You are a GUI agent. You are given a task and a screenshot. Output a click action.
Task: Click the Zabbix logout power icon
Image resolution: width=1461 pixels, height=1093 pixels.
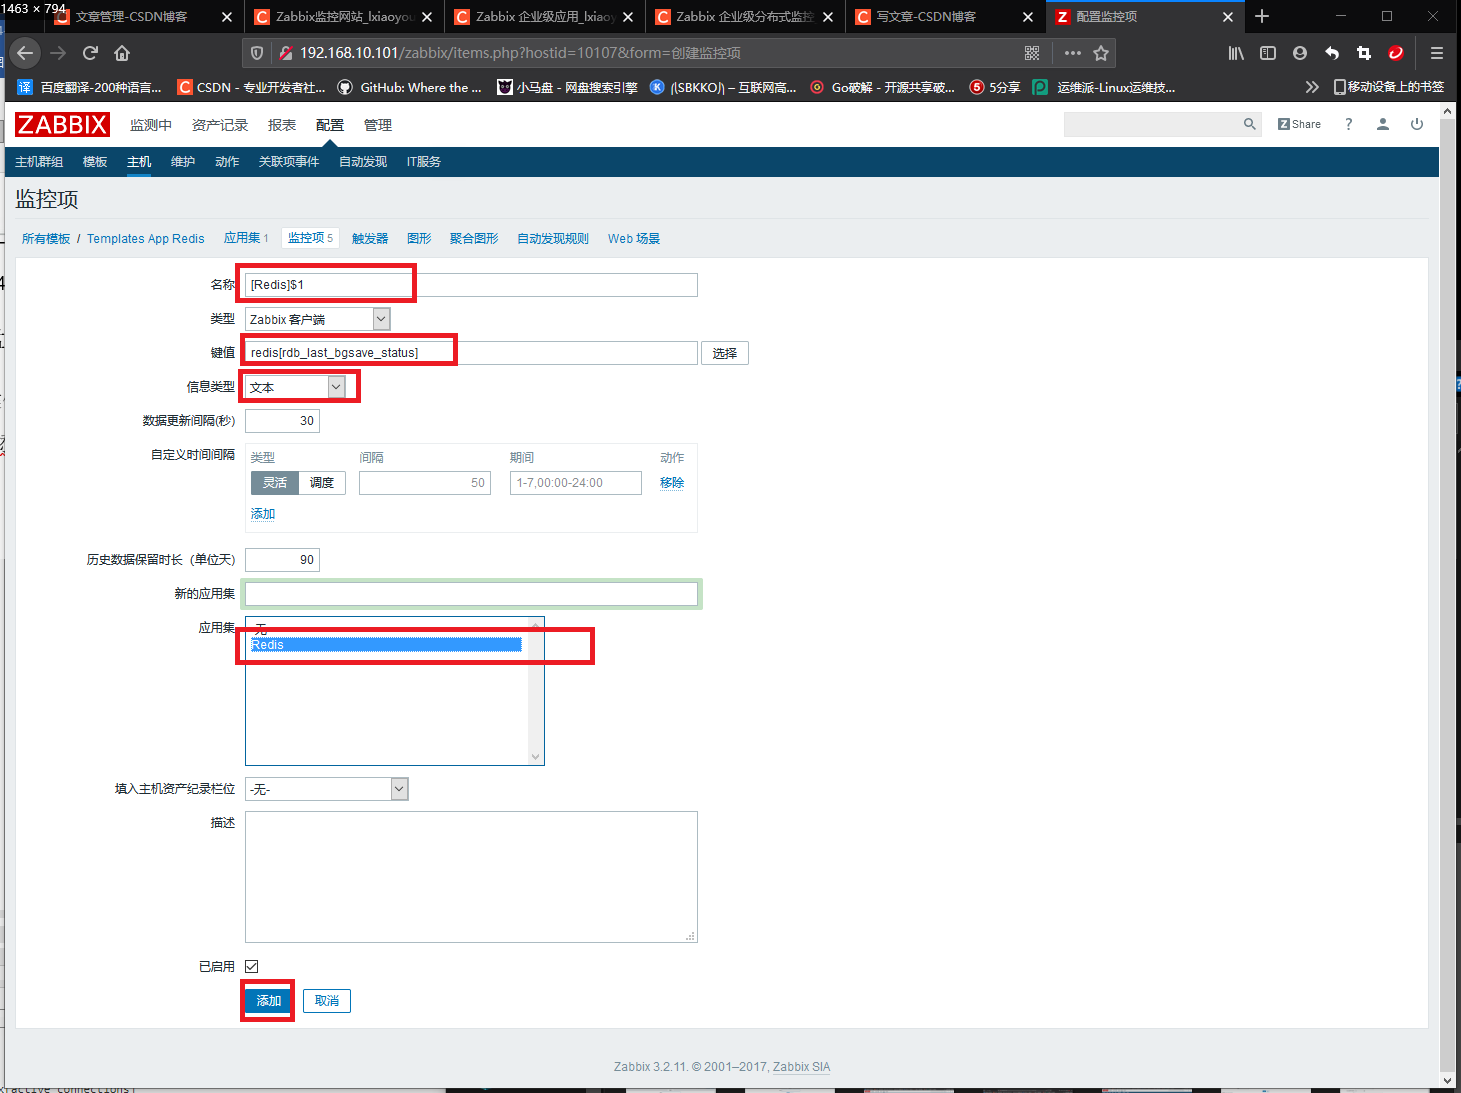coord(1417,124)
